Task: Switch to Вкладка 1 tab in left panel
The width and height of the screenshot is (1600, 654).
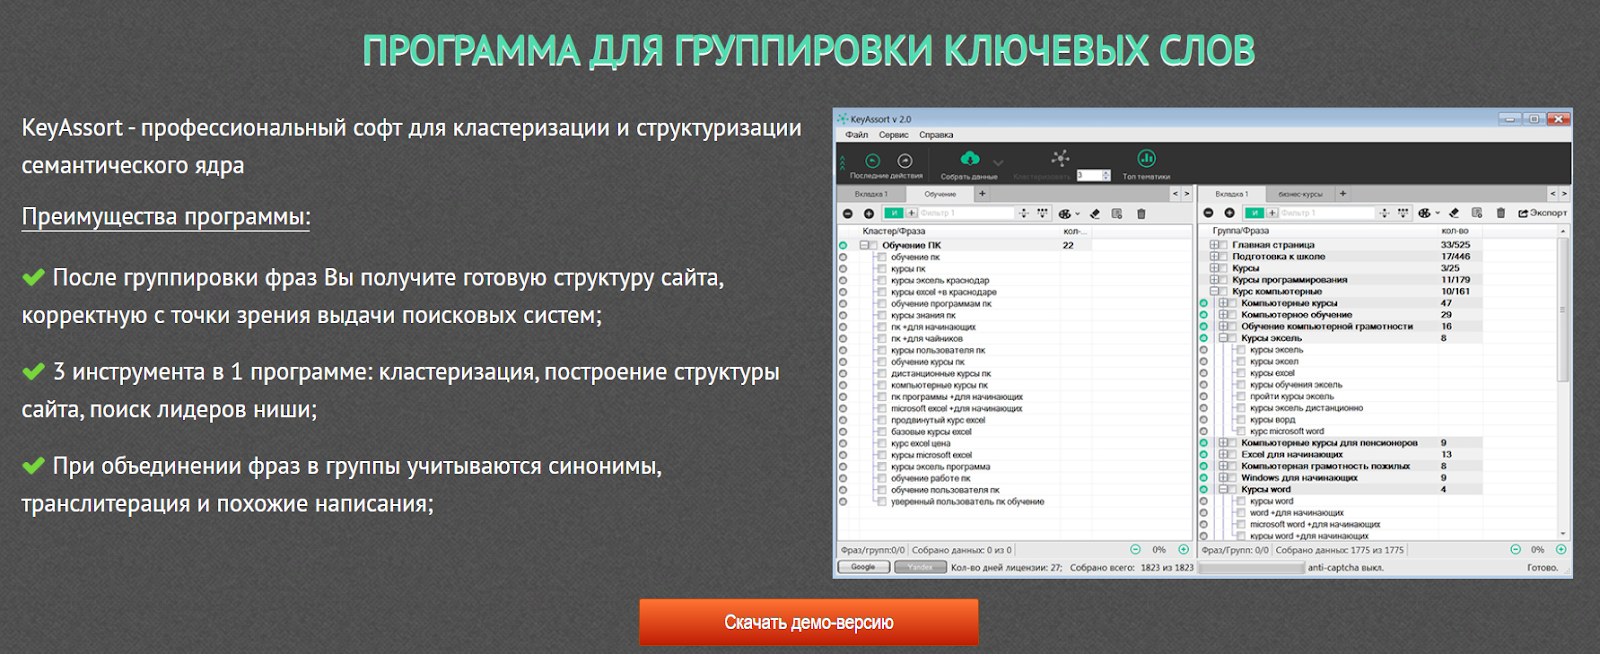Action: pos(871,194)
